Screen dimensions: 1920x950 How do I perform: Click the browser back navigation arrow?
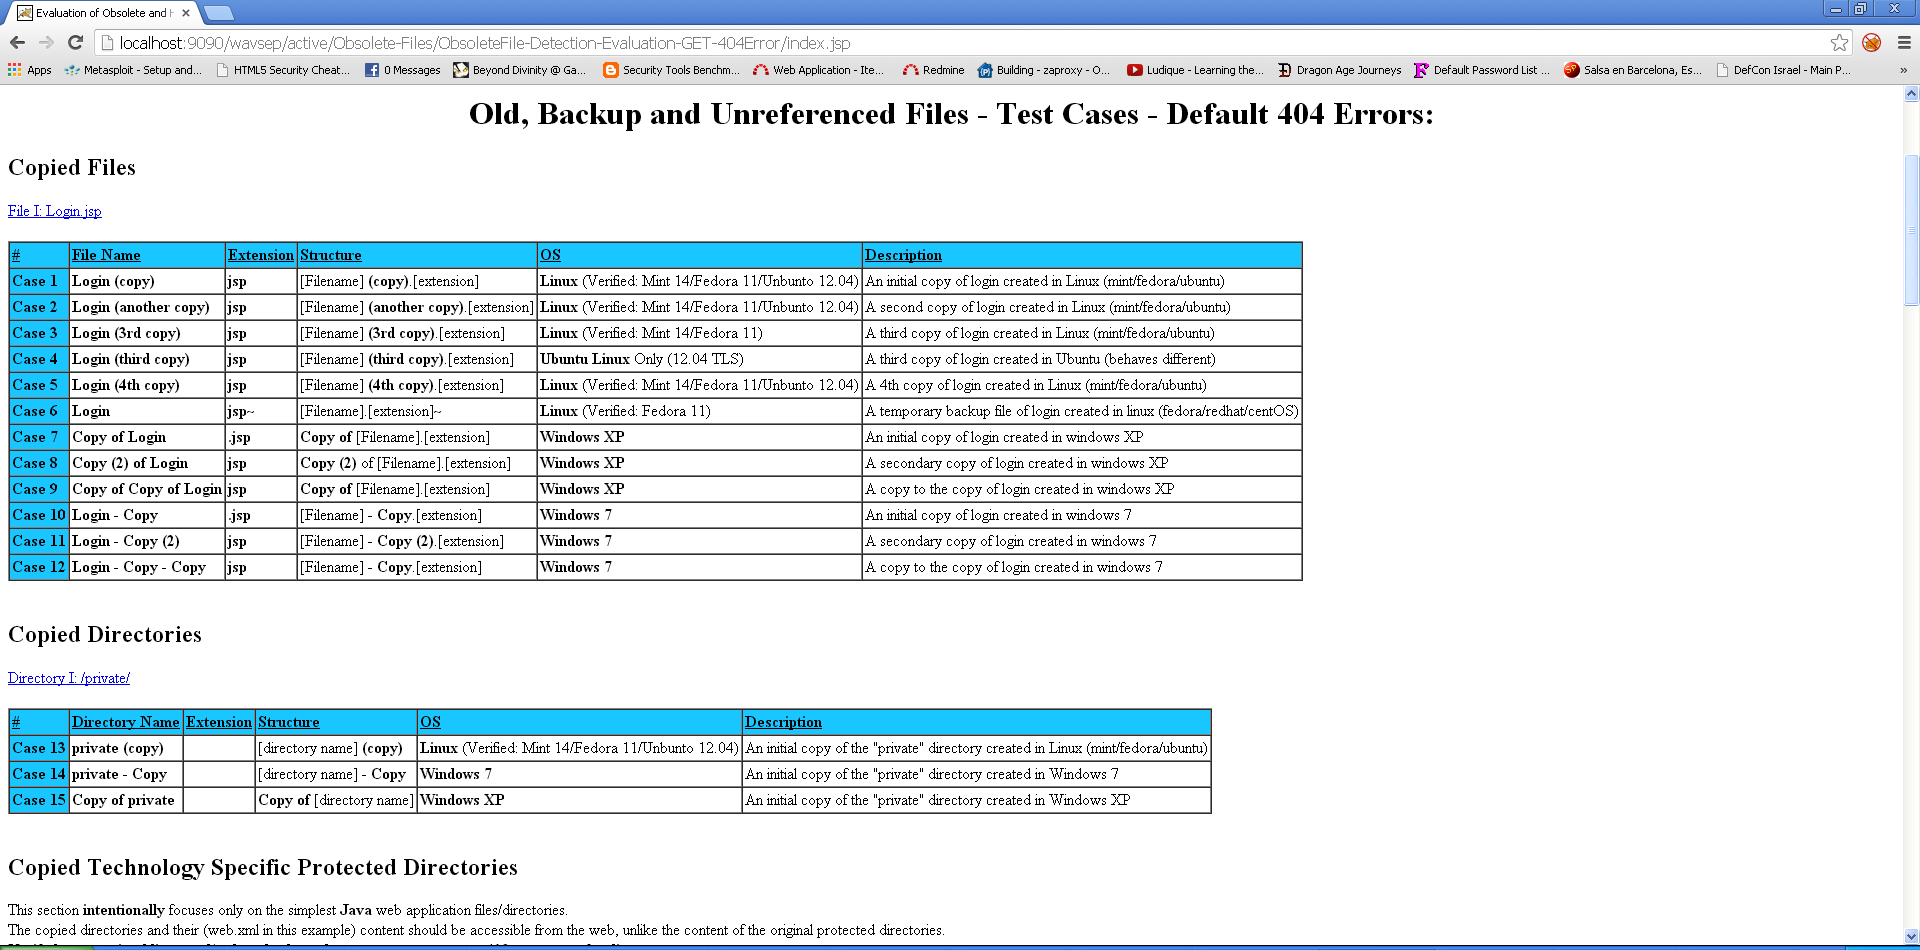pos(18,43)
